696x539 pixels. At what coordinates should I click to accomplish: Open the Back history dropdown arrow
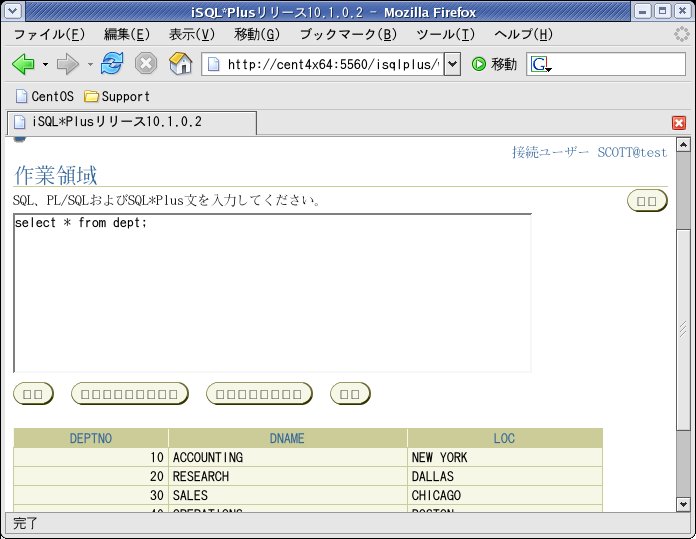pyautogui.click(x=45, y=65)
